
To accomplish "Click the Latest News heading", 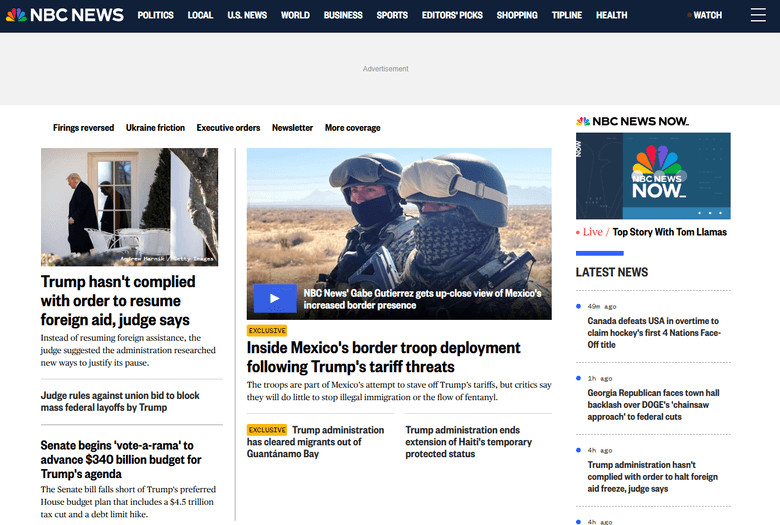I will click(x=612, y=272).
